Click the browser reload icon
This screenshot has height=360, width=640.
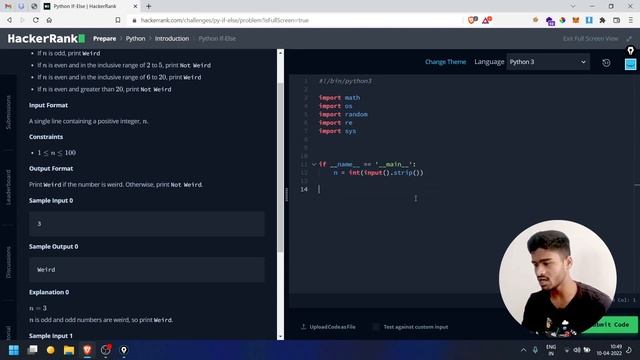(36, 20)
